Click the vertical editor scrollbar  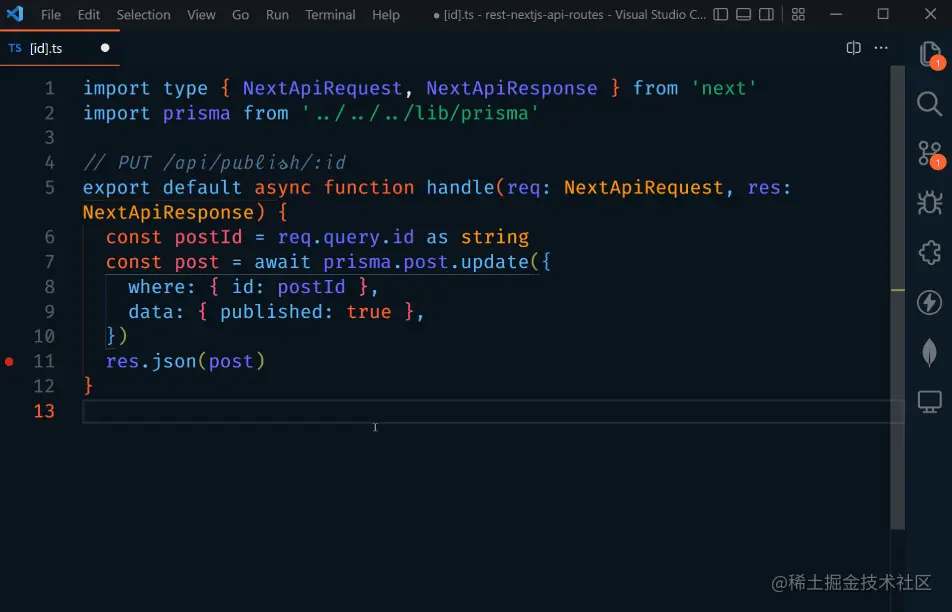[x=897, y=298]
